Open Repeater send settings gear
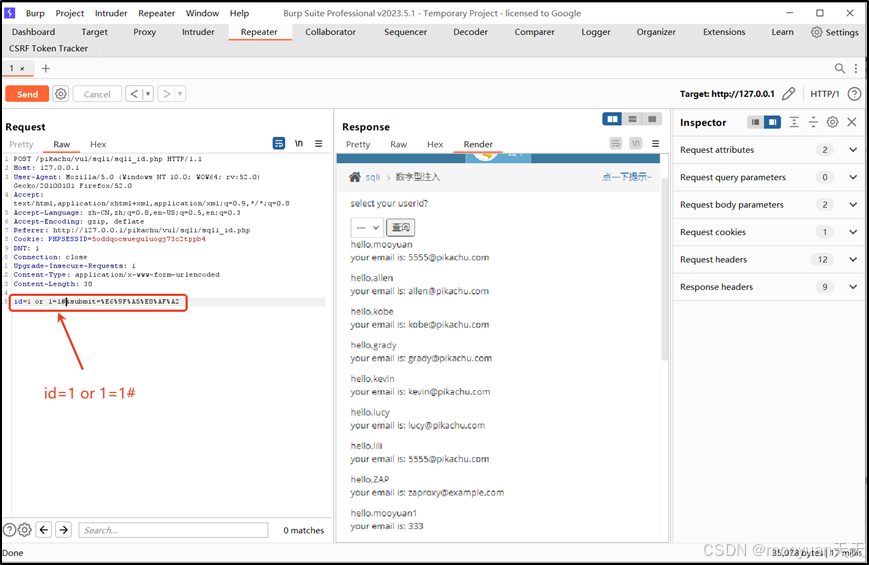The image size is (869, 565). tap(60, 94)
